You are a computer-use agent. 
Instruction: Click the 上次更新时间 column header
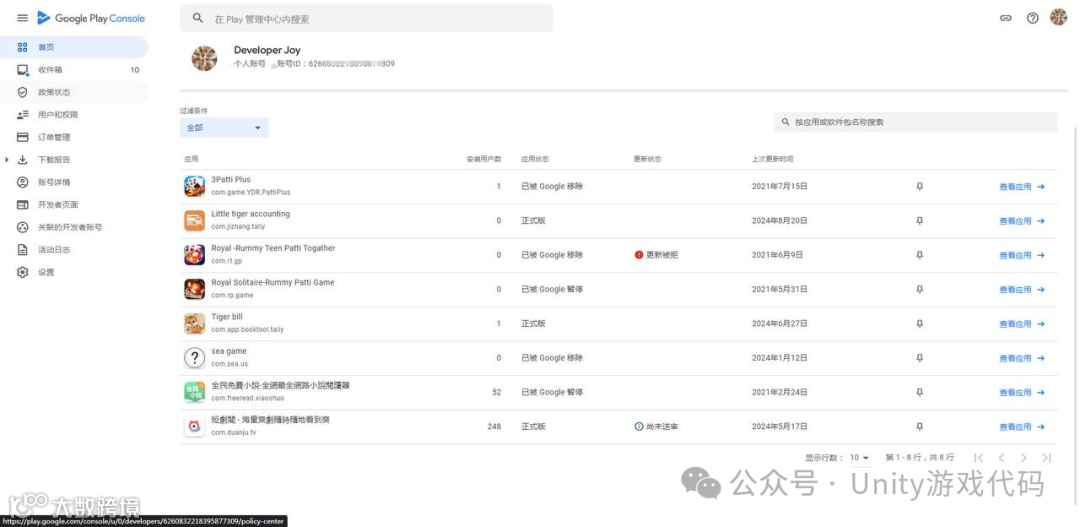pos(772,159)
